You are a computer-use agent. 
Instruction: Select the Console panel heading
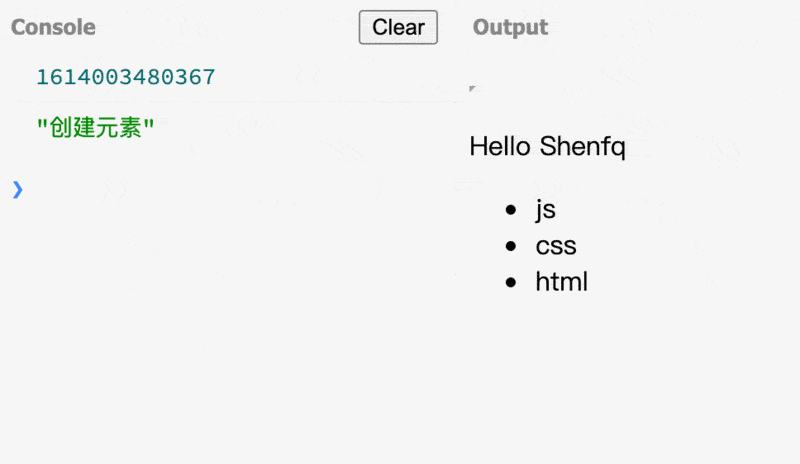tap(53, 27)
